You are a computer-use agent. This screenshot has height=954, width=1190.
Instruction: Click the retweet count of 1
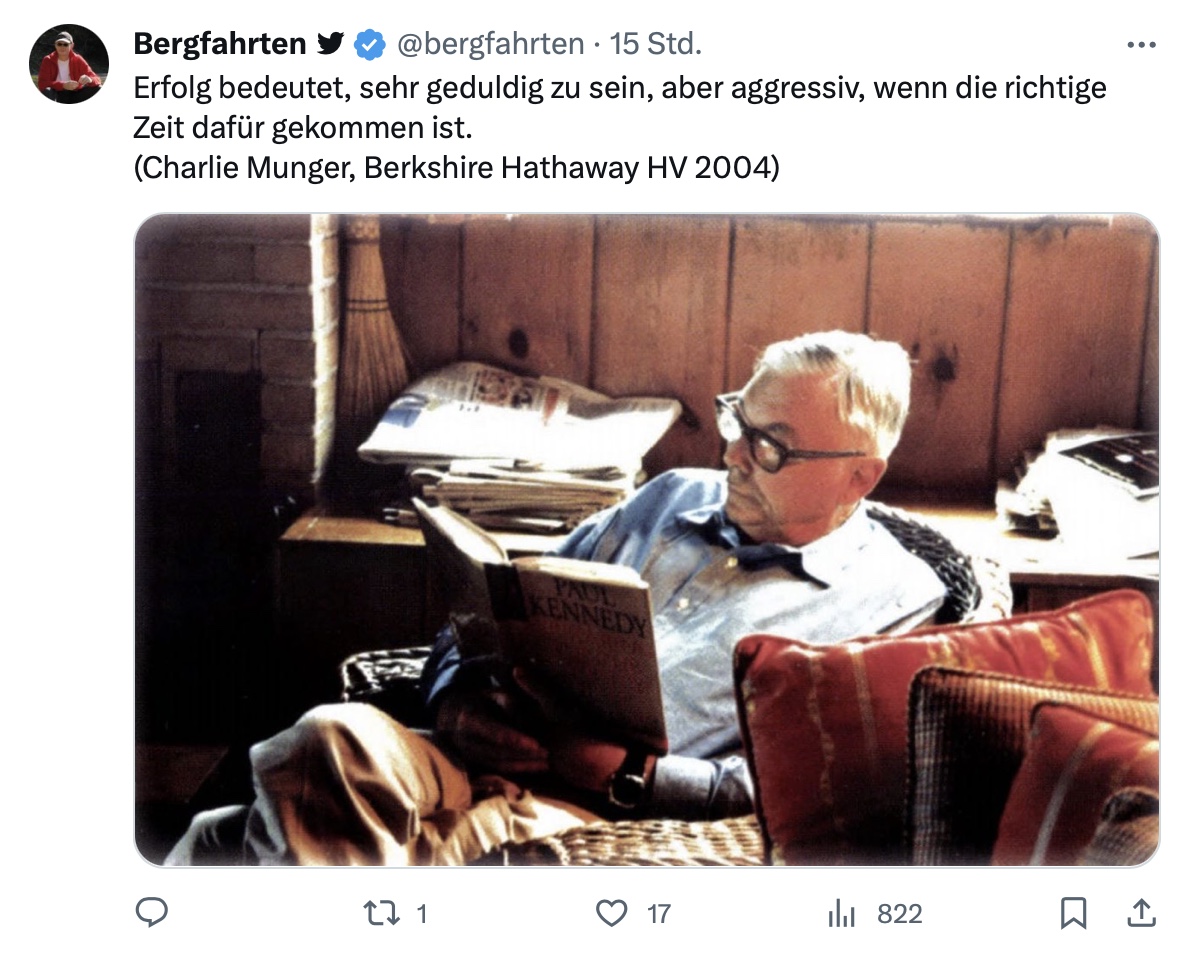click(422, 913)
